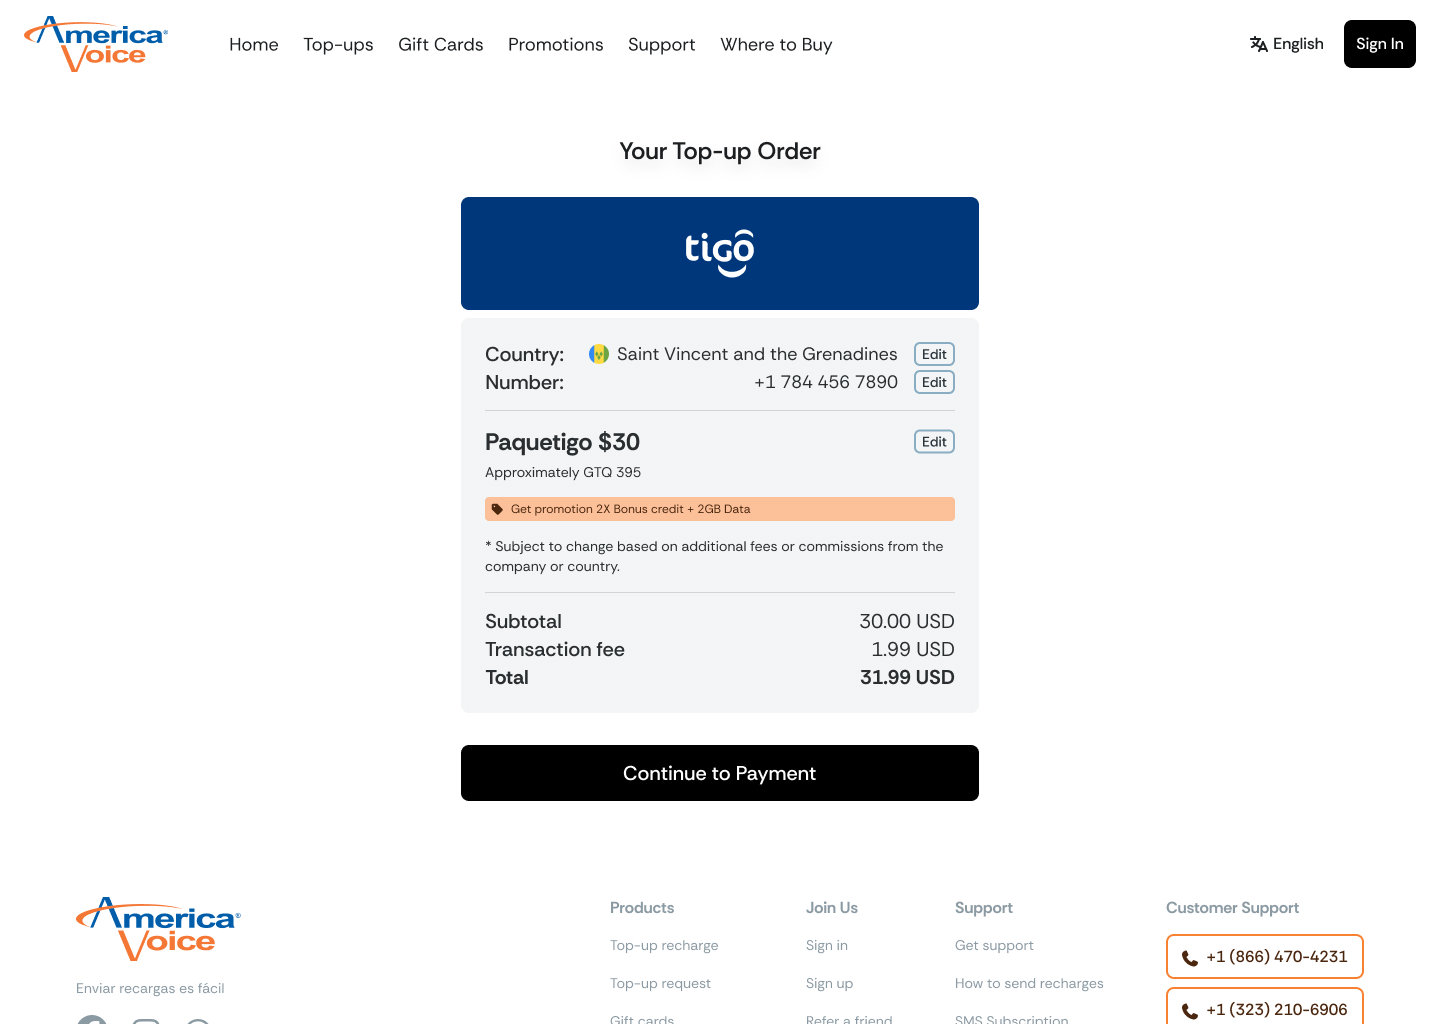Screen dimensions: 1440x1024
Task: Open the Promotions menu item
Action: click(x=556, y=44)
